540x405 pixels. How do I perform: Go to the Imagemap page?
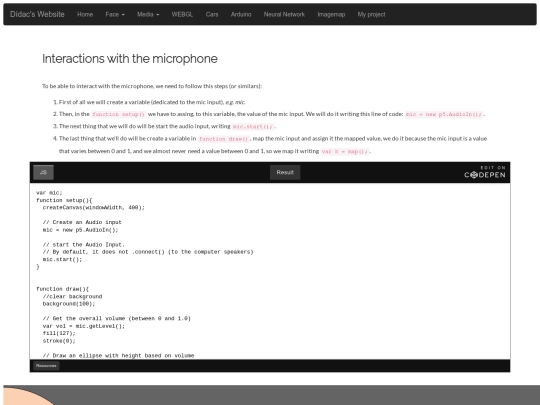pyautogui.click(x=331, y=14)
